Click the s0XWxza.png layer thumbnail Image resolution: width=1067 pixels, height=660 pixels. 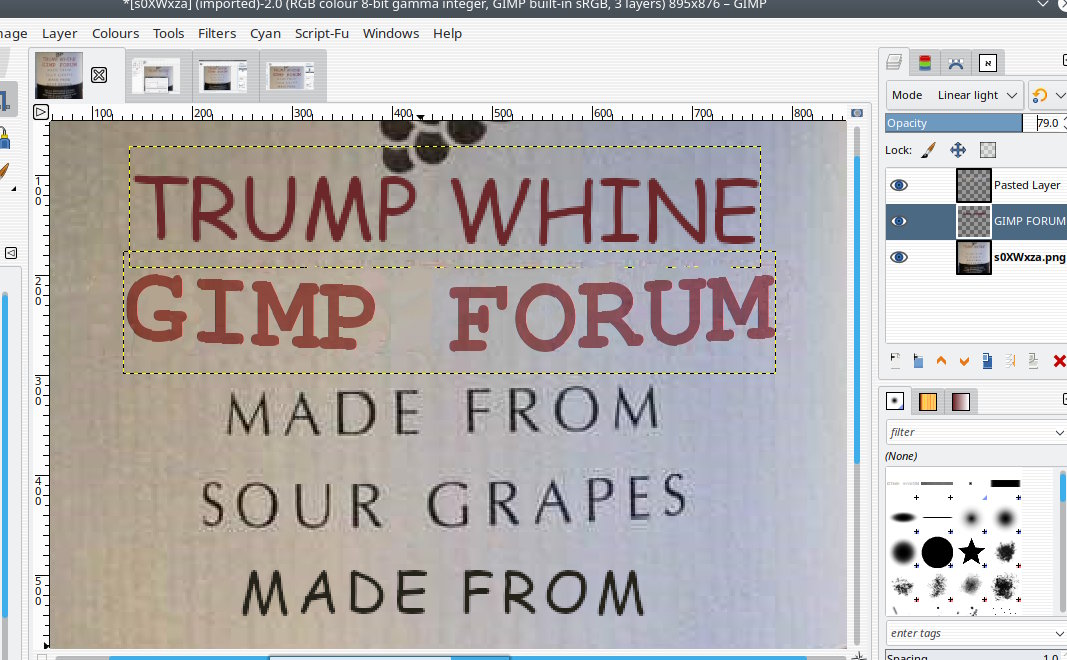pyautogui.click(x=974, y=257)
